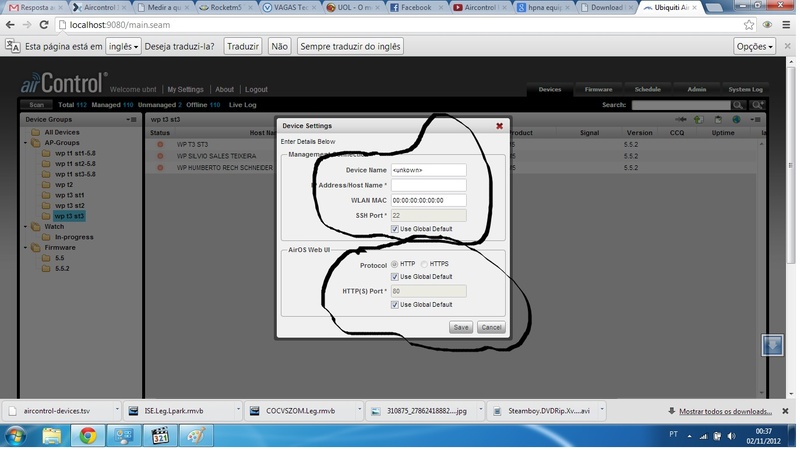Viewport: 800px width, 450px height.
Task: Click the Device Name input field
Action: (x=431, y=171)
